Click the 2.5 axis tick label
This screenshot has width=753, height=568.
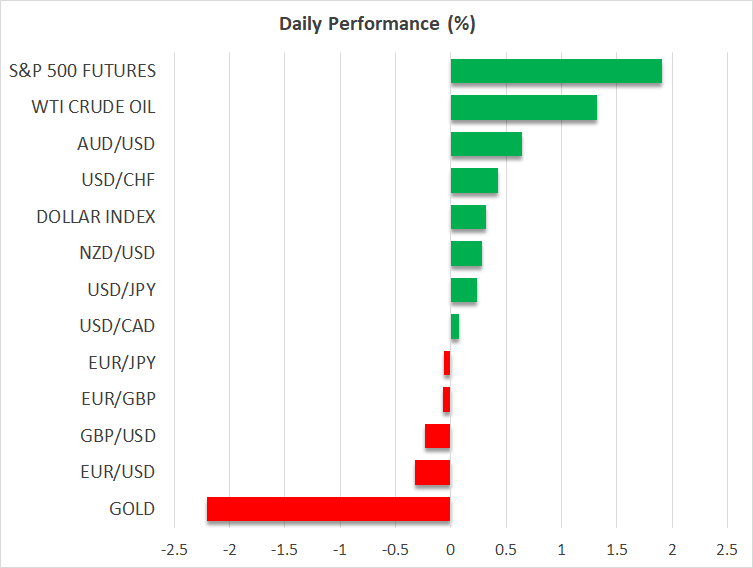726,548
